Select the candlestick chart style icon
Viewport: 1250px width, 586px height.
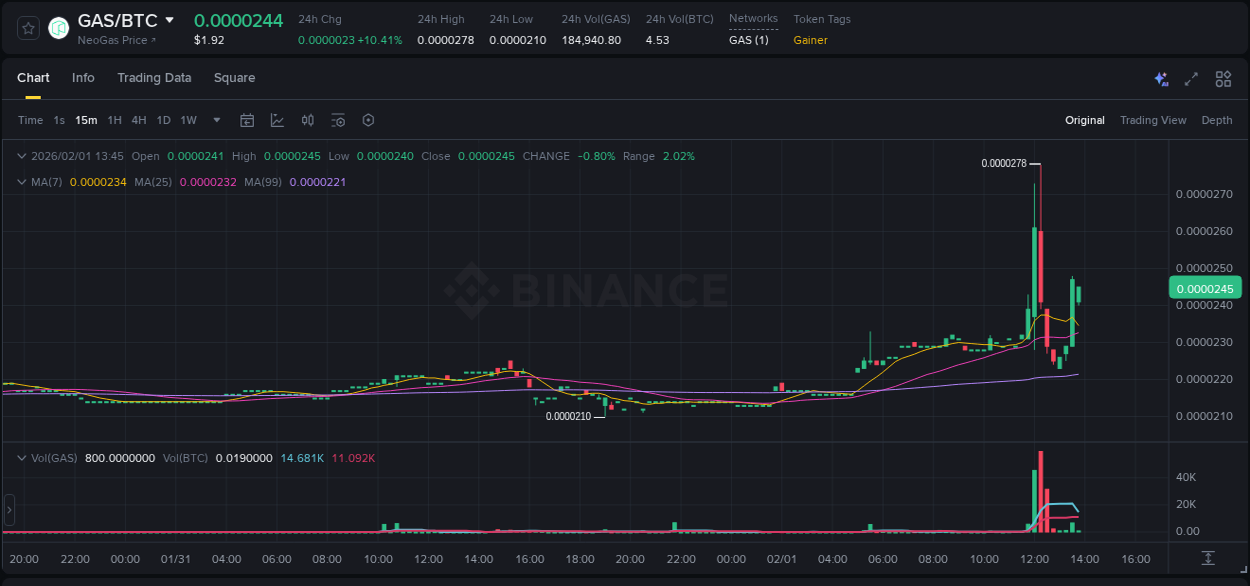(308, 119)
